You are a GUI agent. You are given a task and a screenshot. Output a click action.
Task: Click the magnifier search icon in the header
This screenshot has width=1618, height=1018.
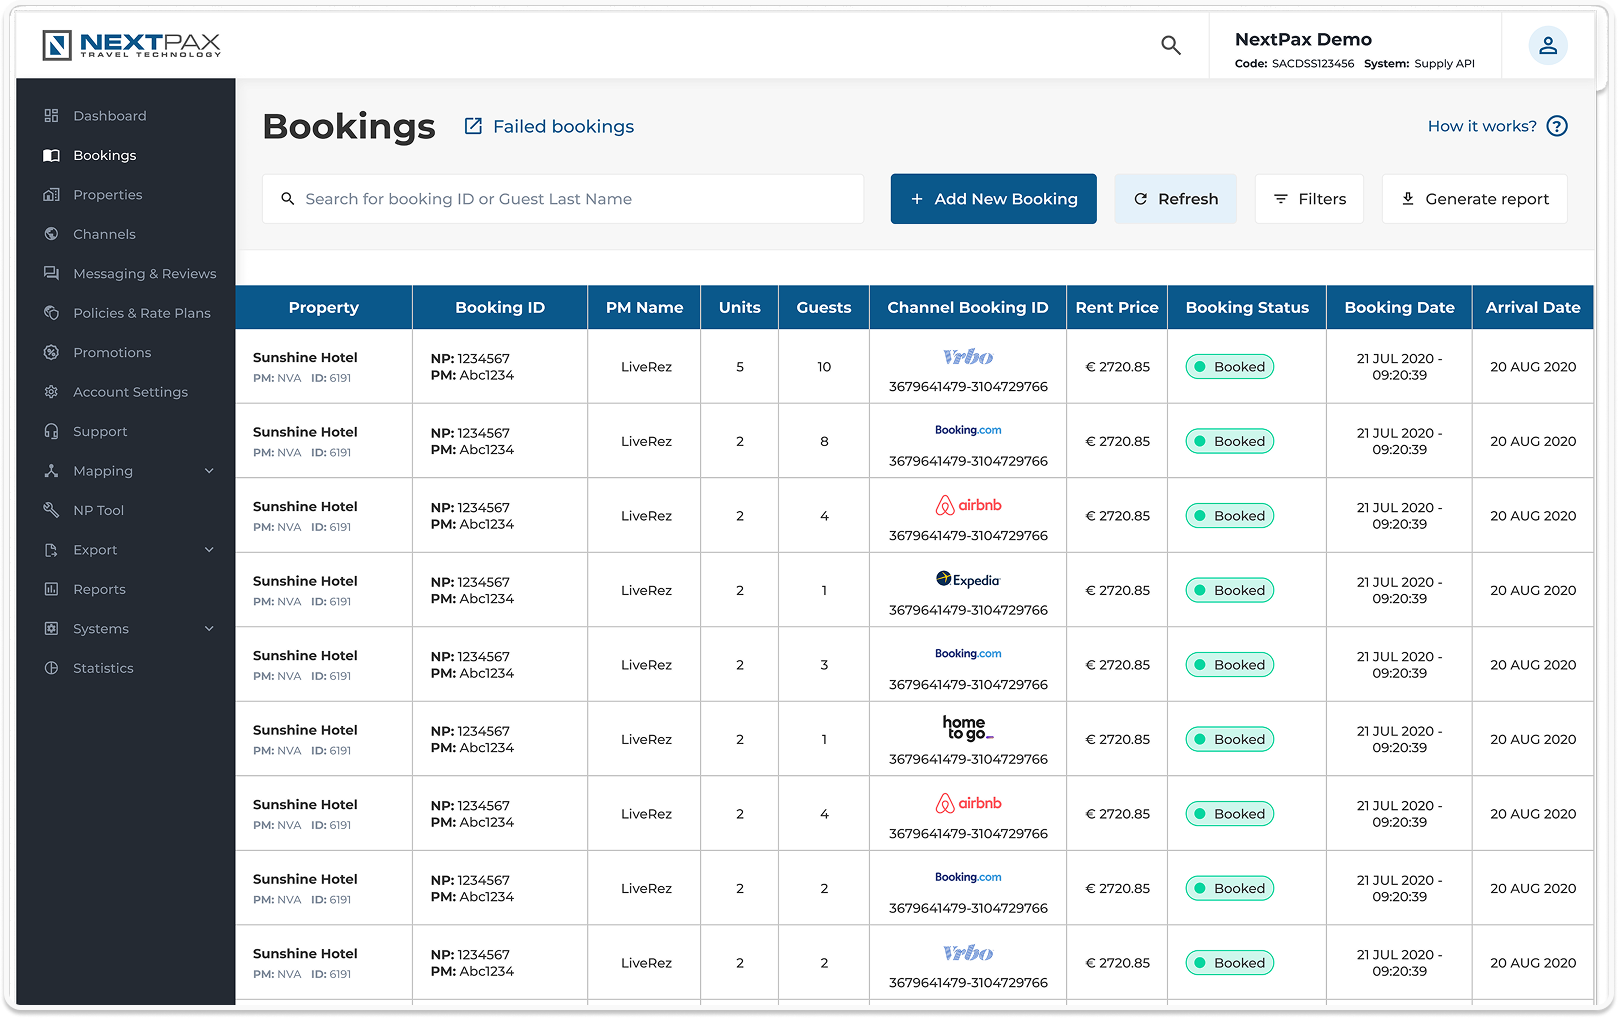pos(1170,45)
